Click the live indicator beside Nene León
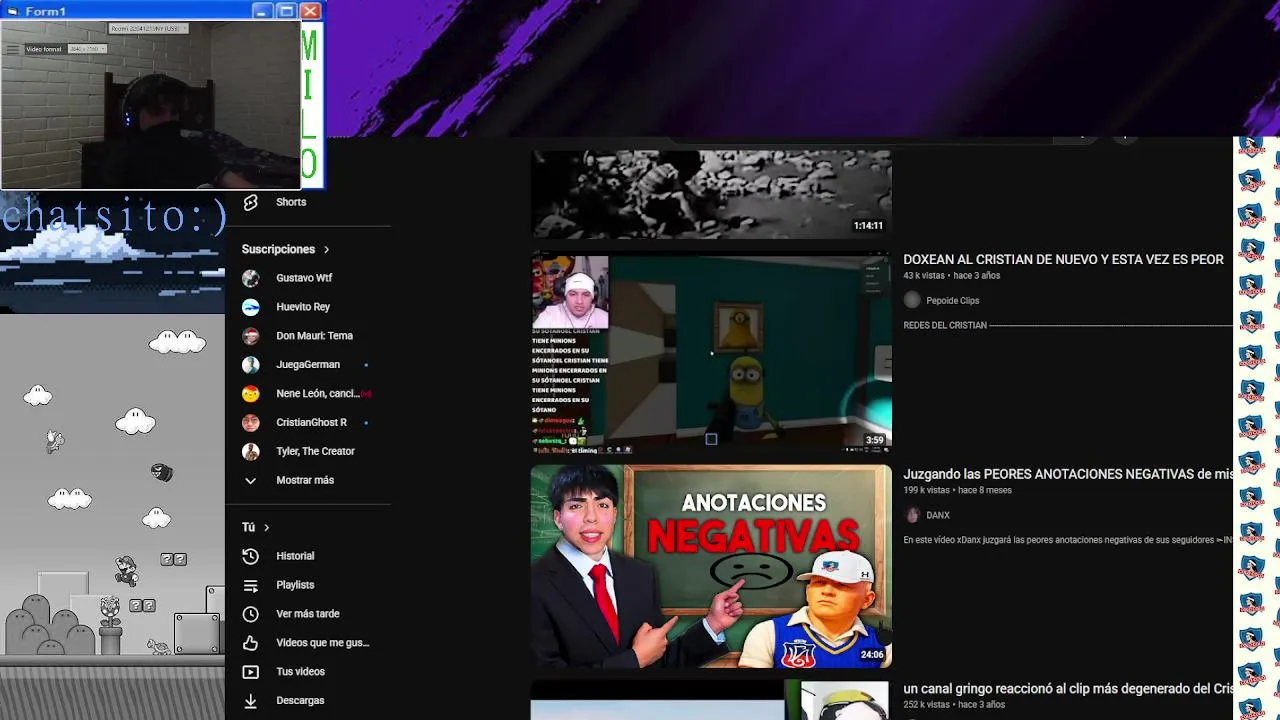Image resolution: width=1280 pixels, height=720 pixels. pos(366,394)
